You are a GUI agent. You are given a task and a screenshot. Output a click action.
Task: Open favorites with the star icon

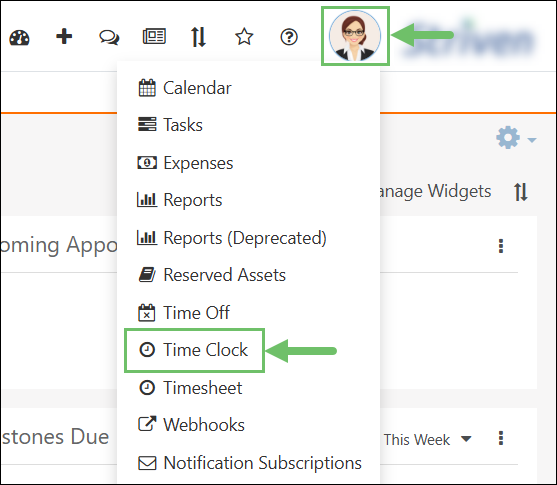pos(244,37)
